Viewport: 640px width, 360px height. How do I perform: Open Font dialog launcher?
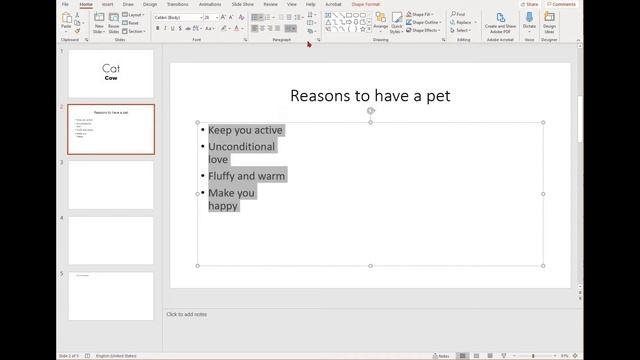click(245, 40)
